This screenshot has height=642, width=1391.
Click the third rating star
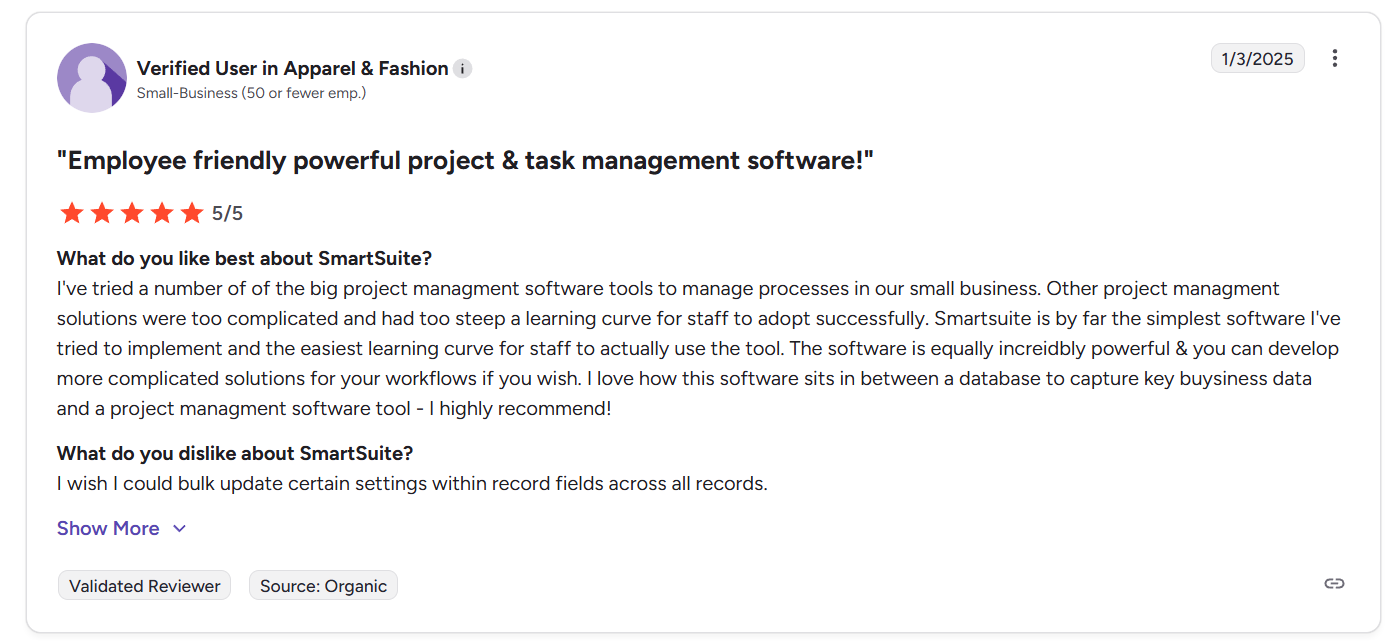tap(131, 213)
